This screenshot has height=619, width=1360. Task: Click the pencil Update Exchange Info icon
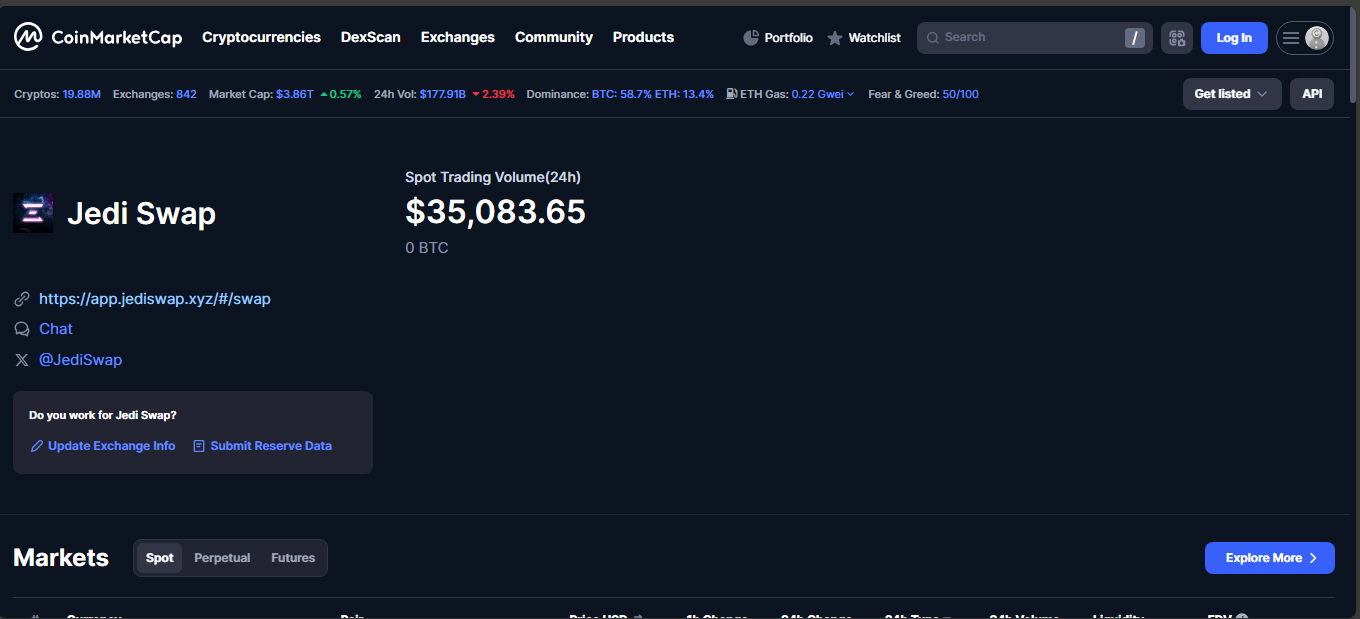[37, 446]
